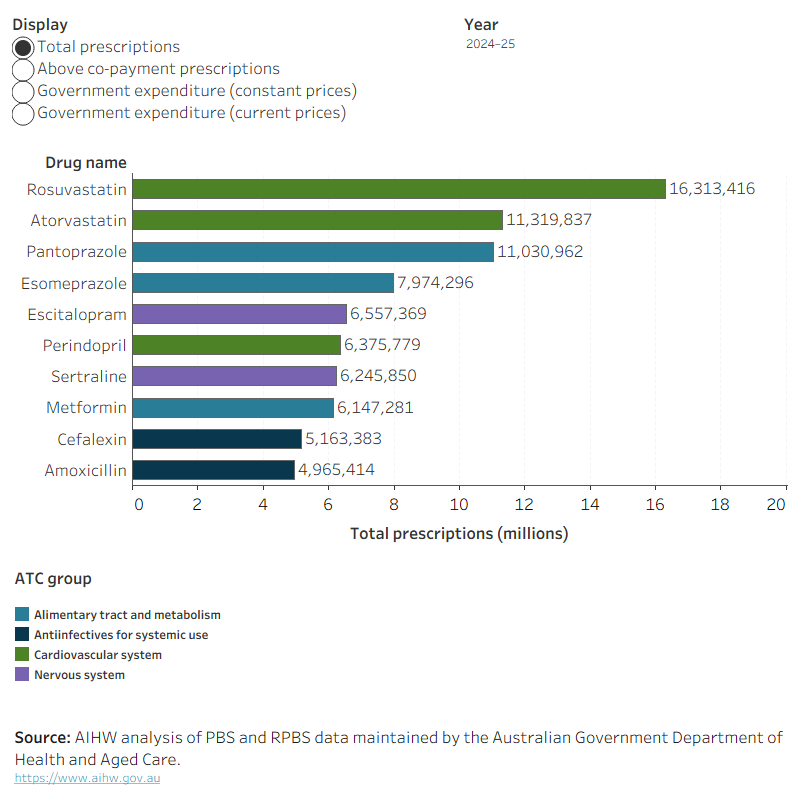800x800 pixels.
Task: Select the Escitalopram bar
Action: 239,314
